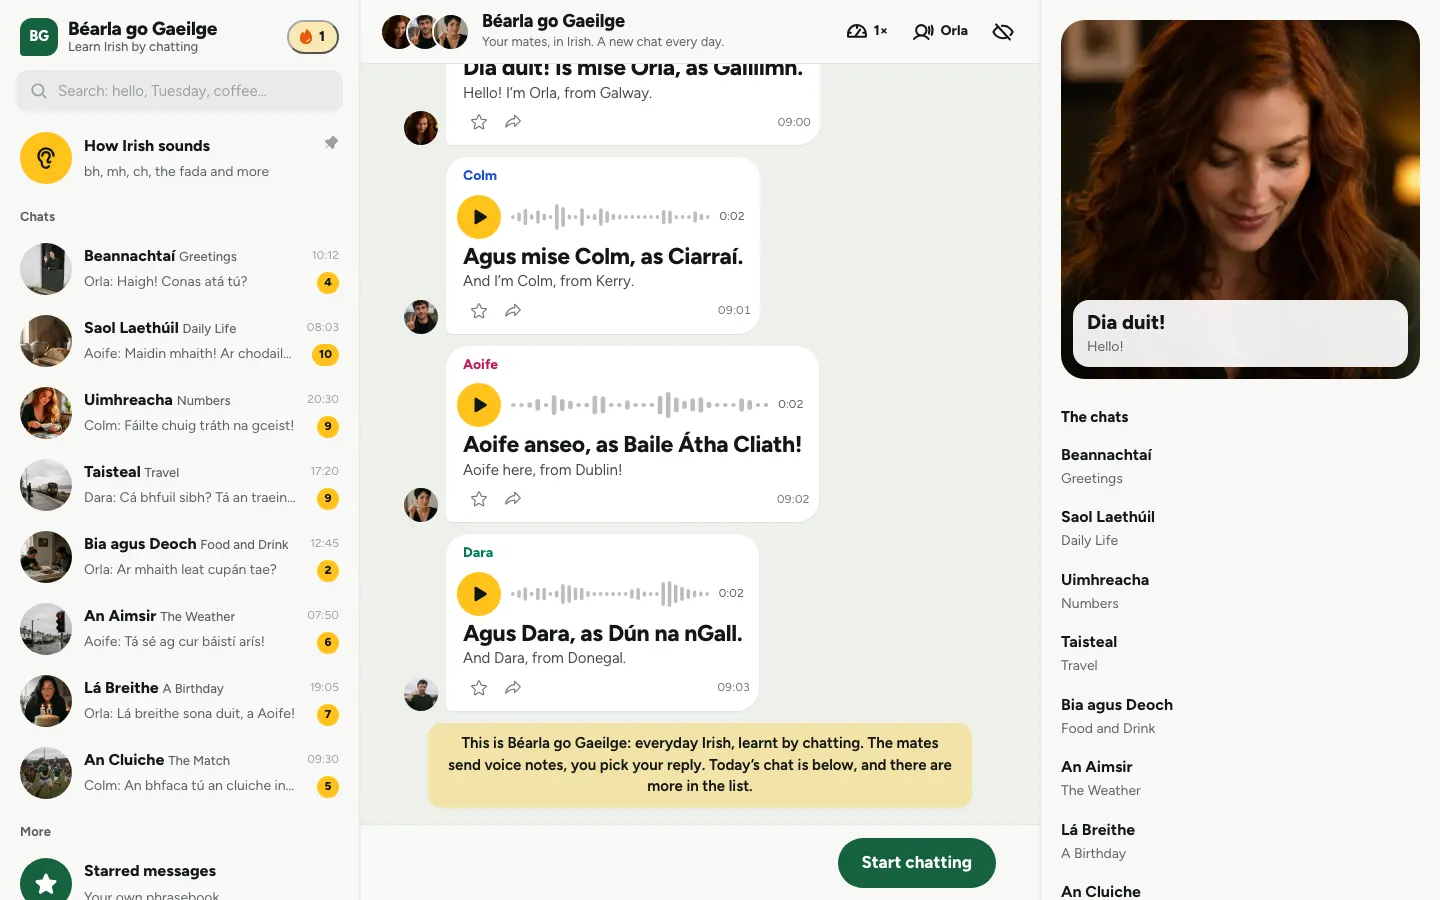Click the Start chatting button
Screen dimensions: 1440x900
point(917,863)
